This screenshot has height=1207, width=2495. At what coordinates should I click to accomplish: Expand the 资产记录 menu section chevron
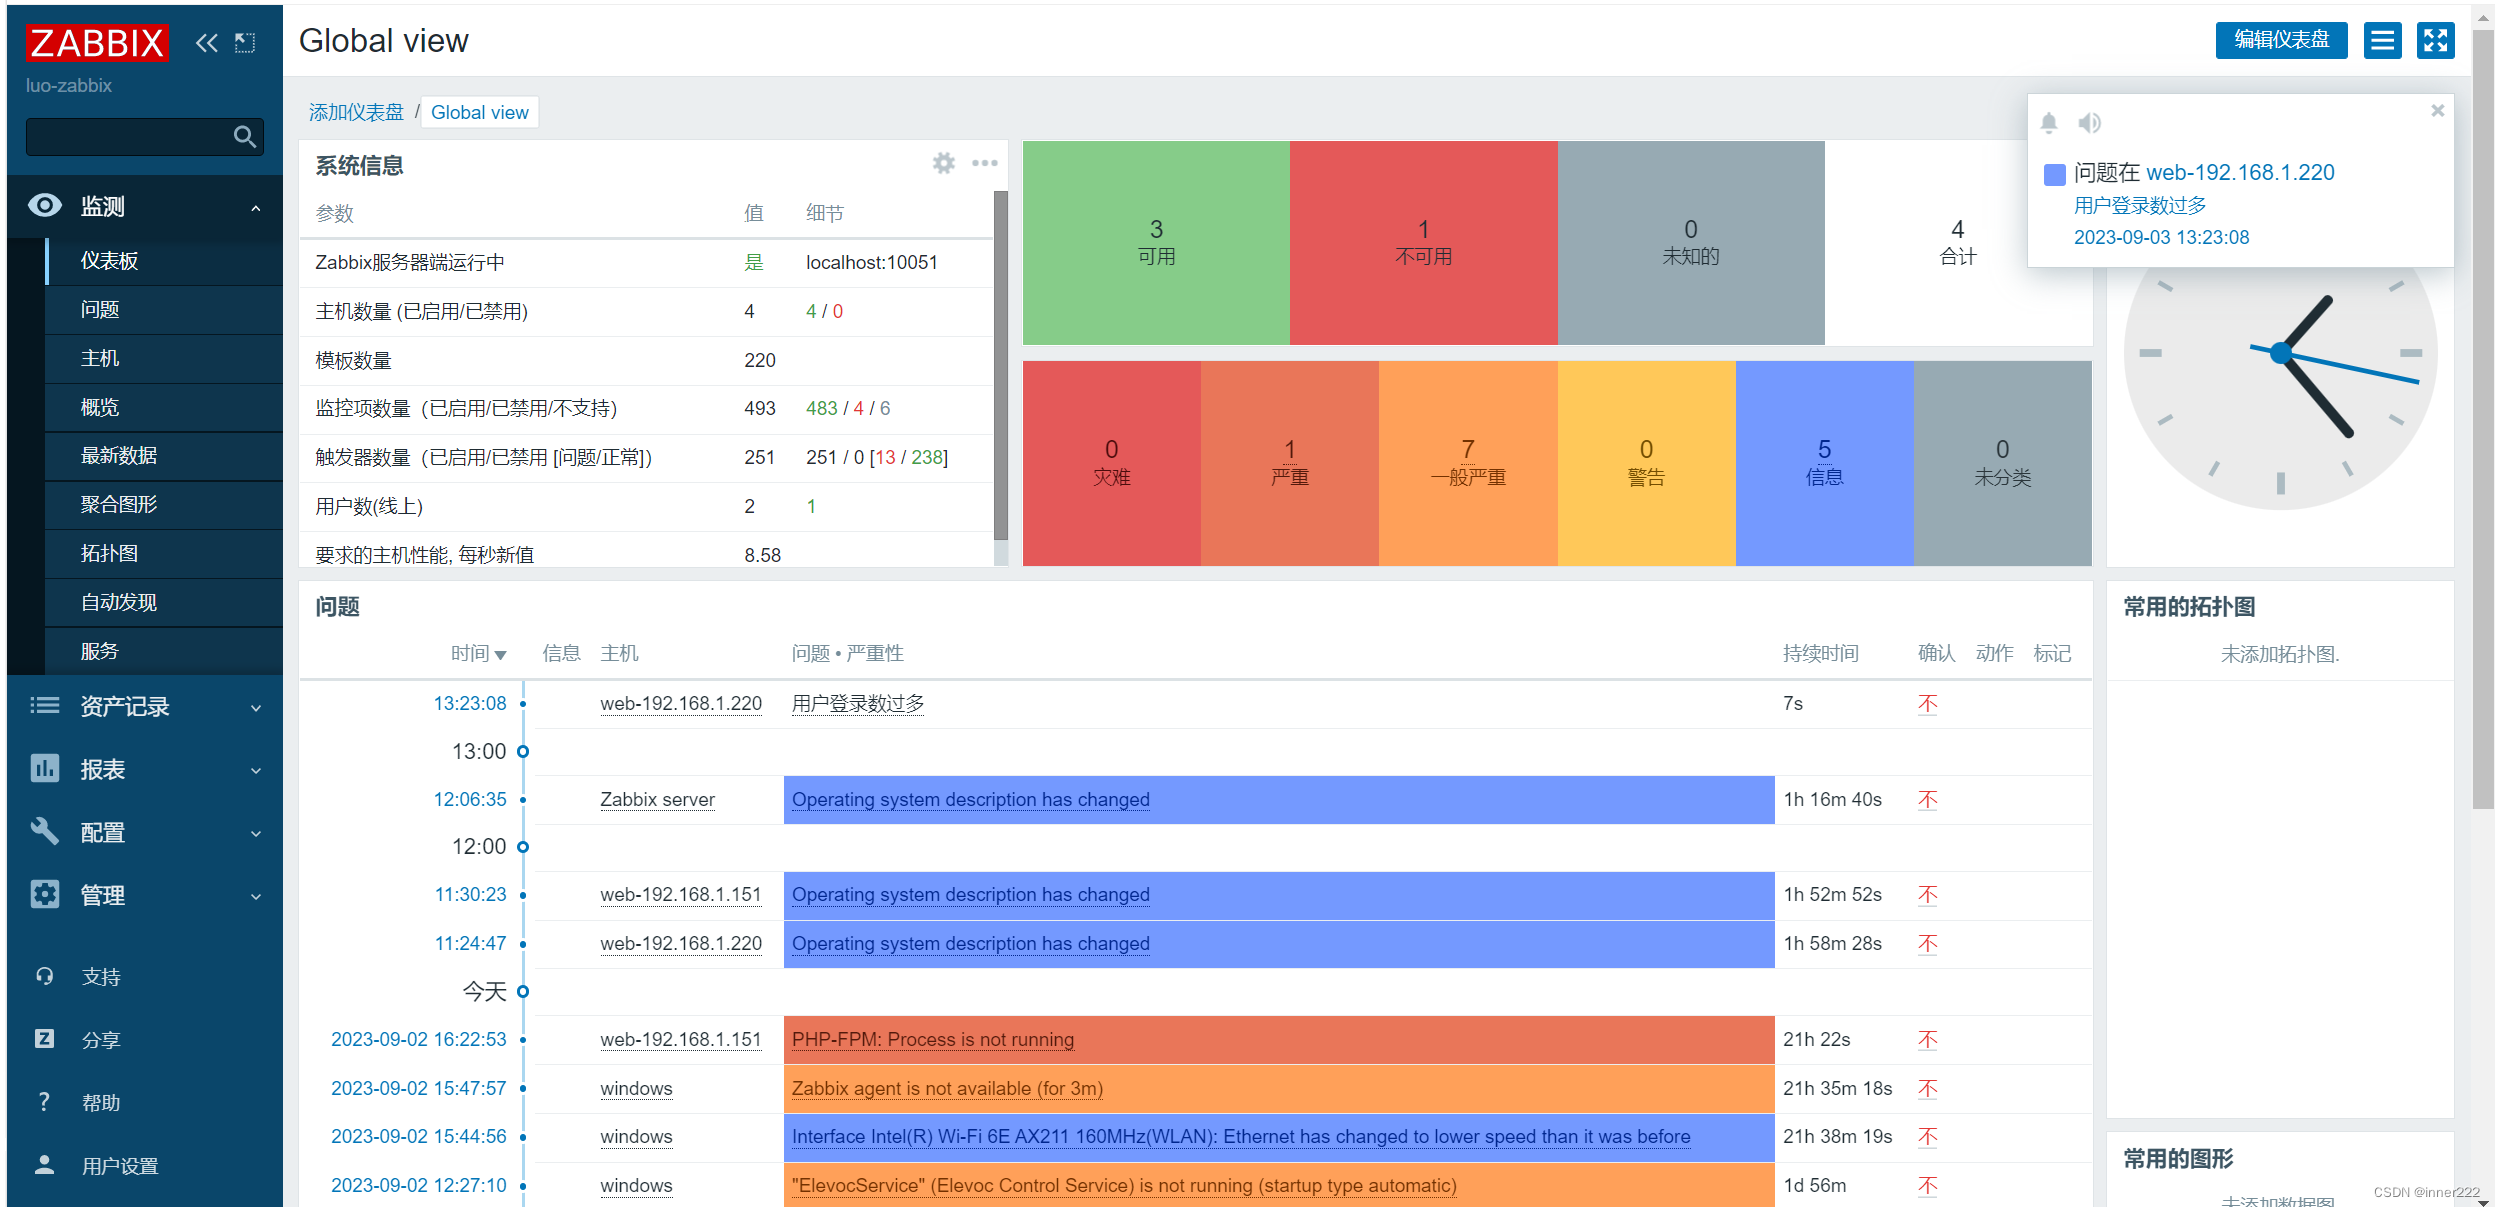pos(256,708)
